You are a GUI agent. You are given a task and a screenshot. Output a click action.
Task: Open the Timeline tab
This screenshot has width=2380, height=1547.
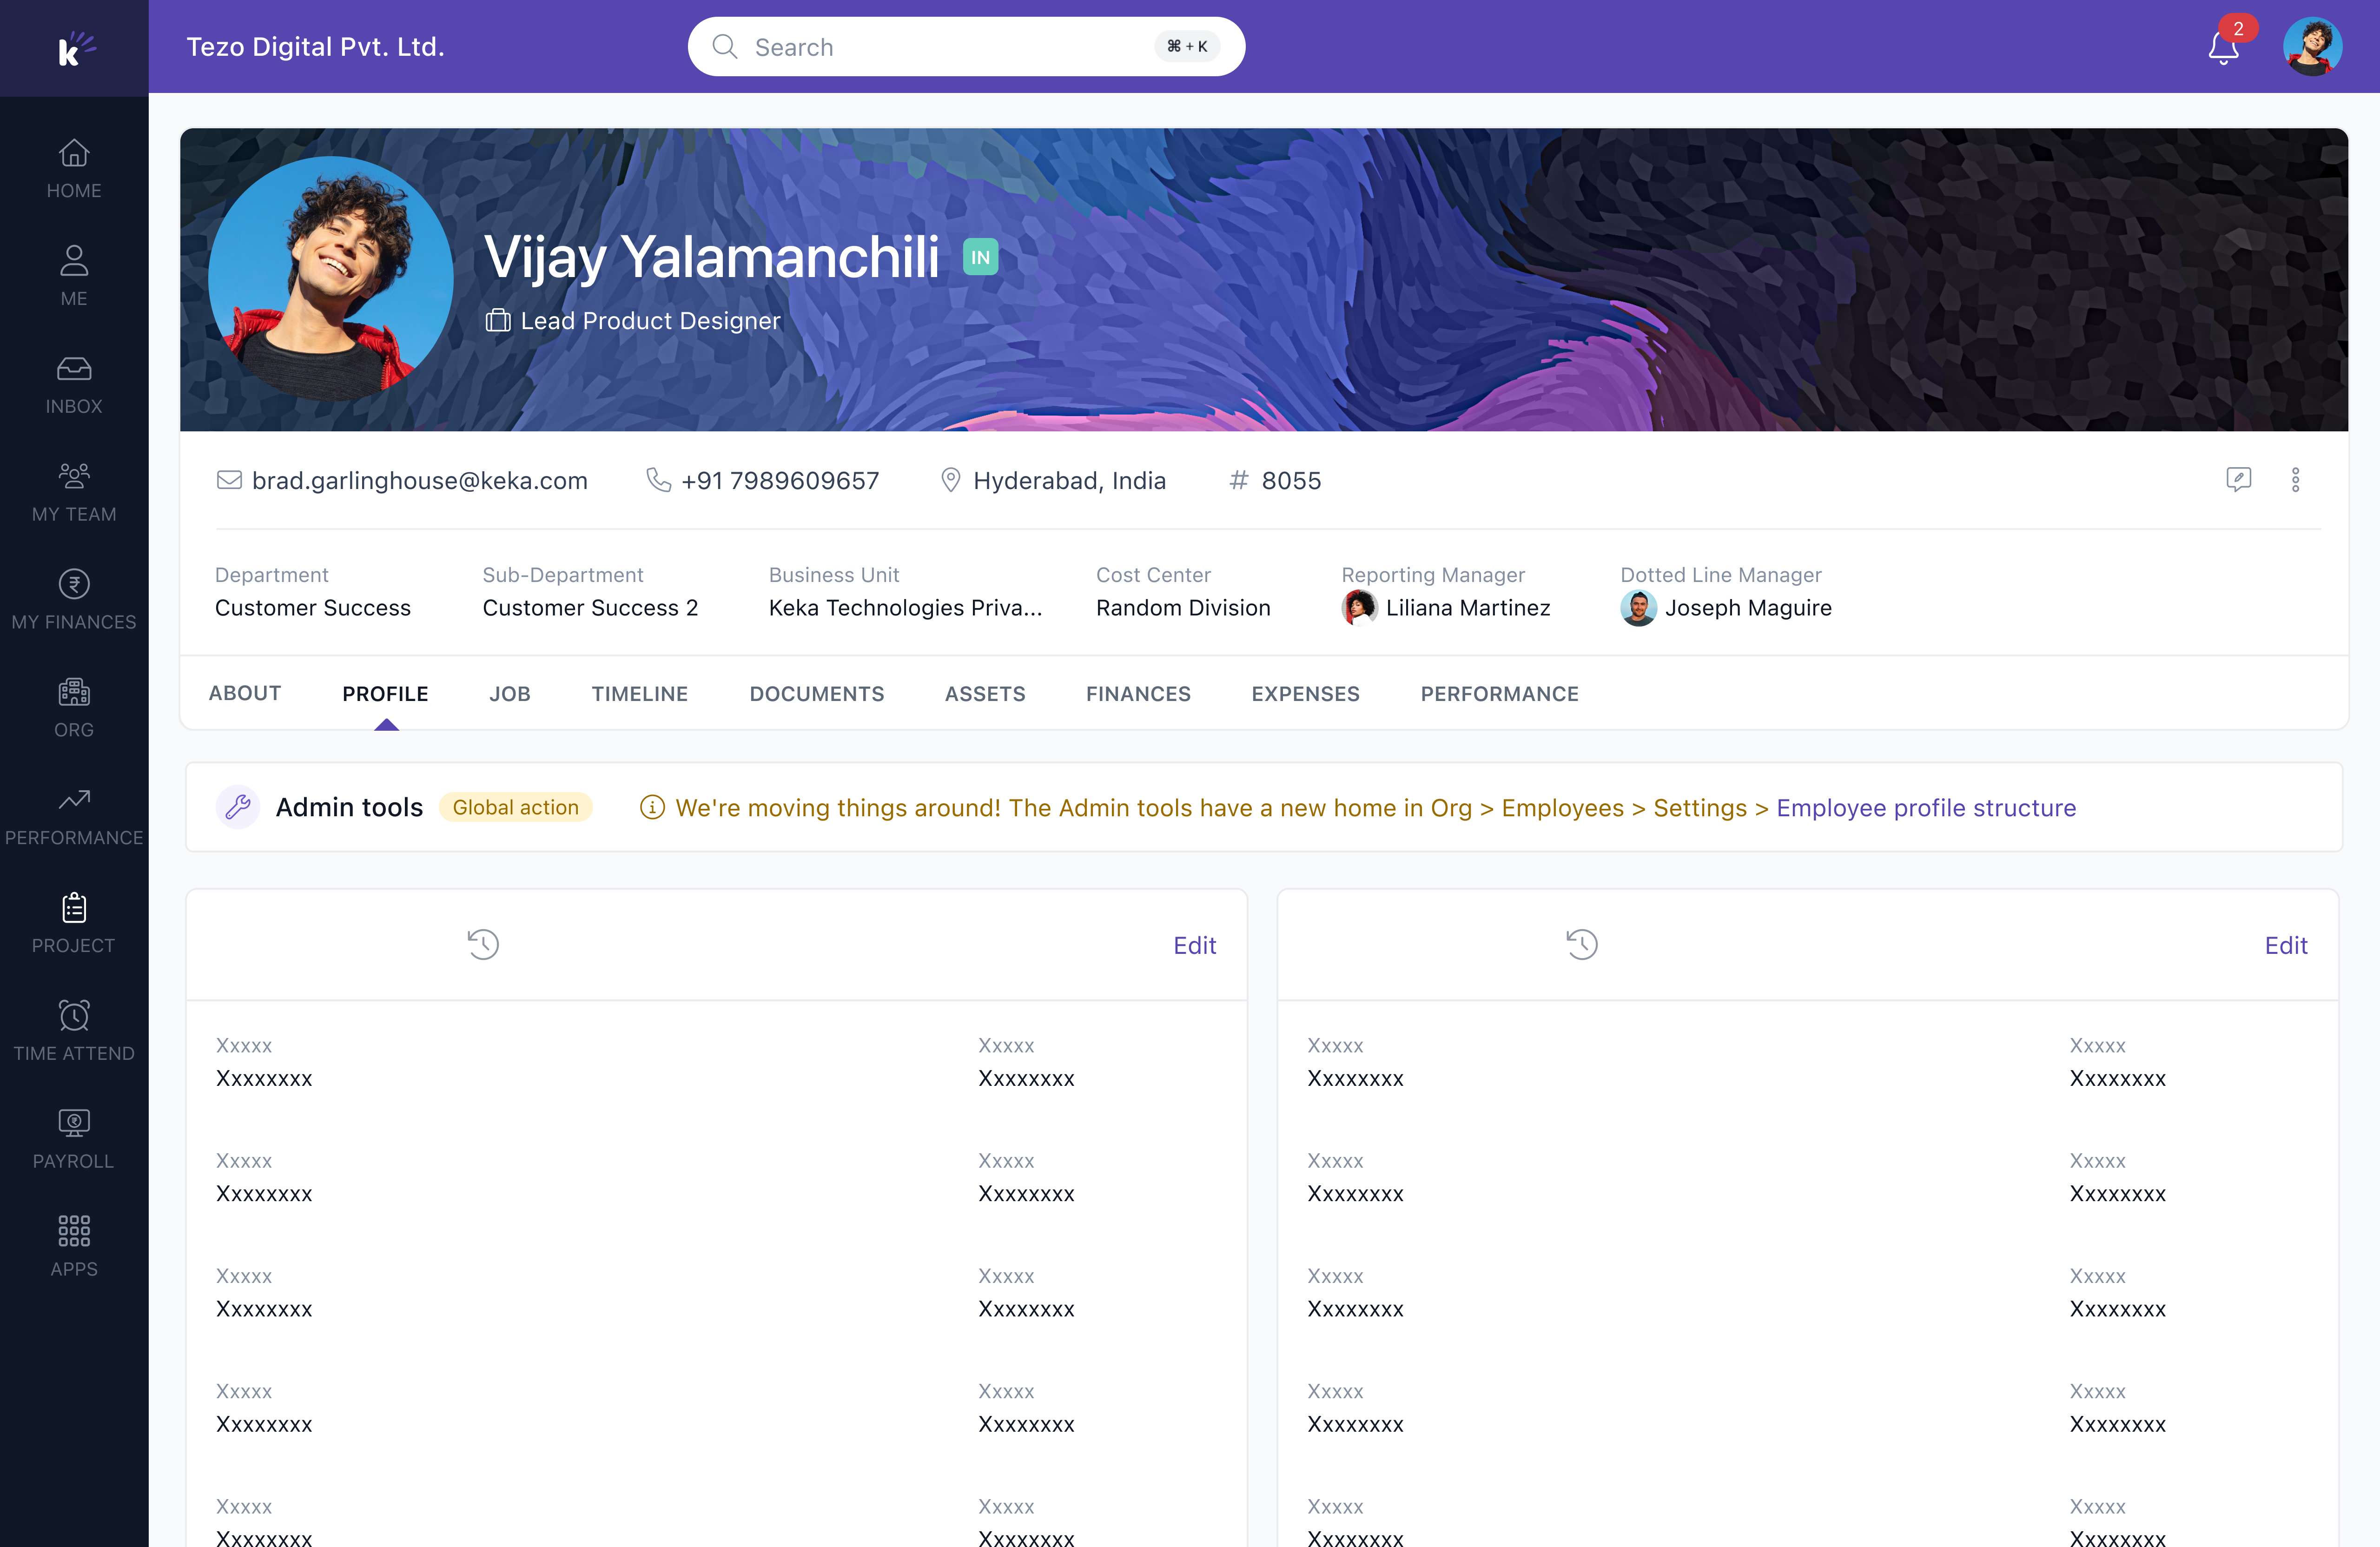pyautogui.click(x=639, y=694)
